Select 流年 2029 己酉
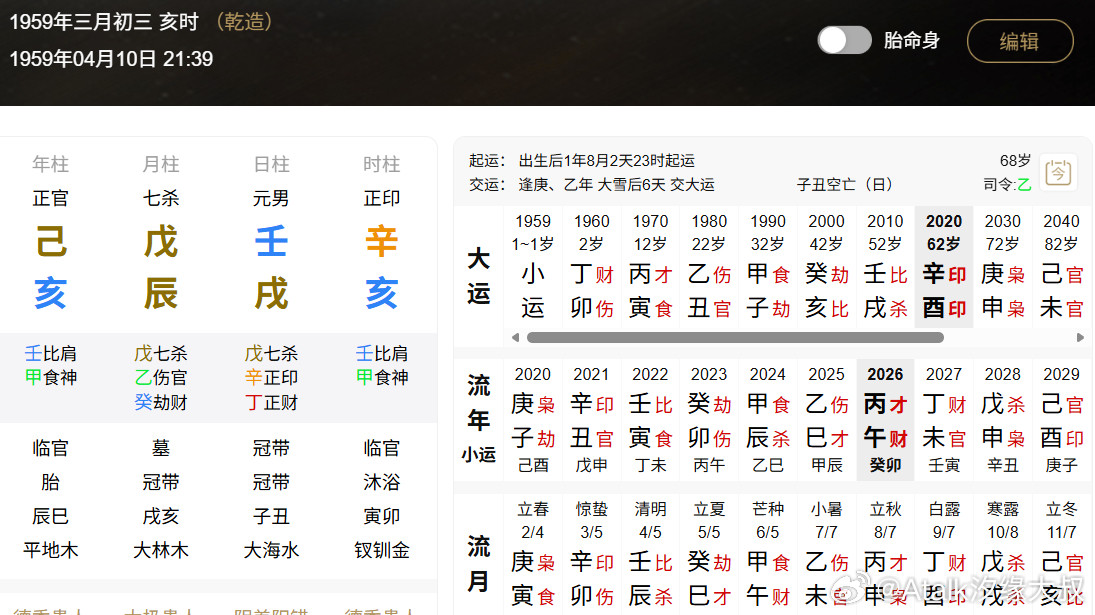This screenshot has height=615, width=1095. [x=1061, y=420]
